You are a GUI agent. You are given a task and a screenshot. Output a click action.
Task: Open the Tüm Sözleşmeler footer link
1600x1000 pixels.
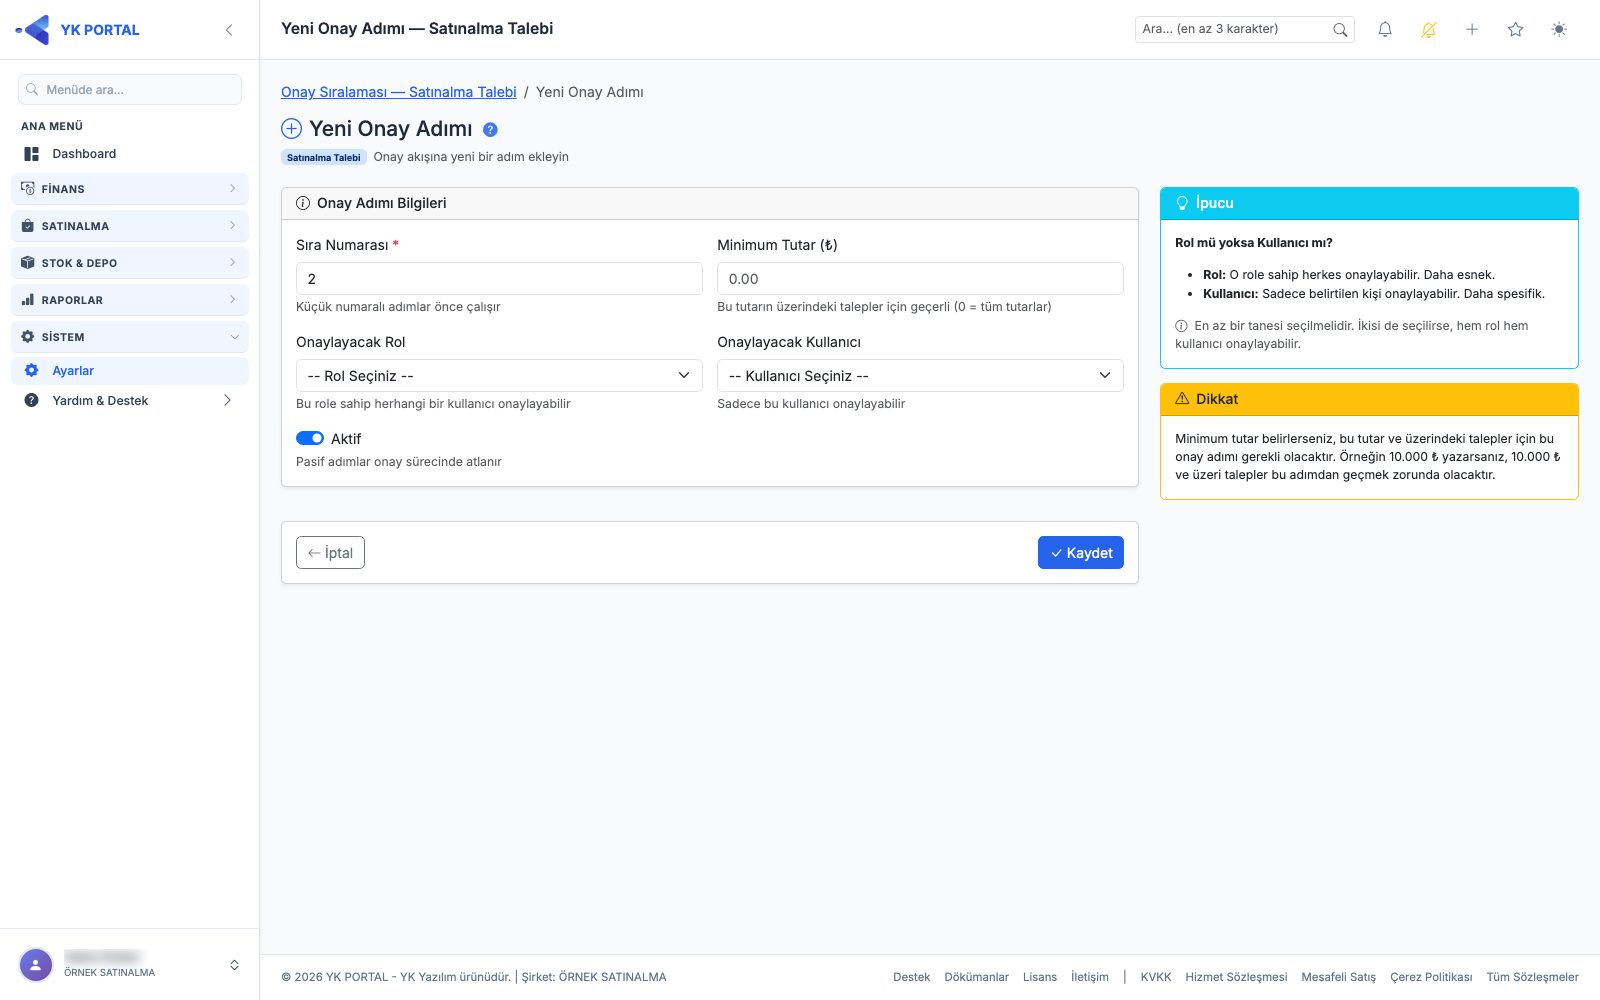coord(1532,977)
